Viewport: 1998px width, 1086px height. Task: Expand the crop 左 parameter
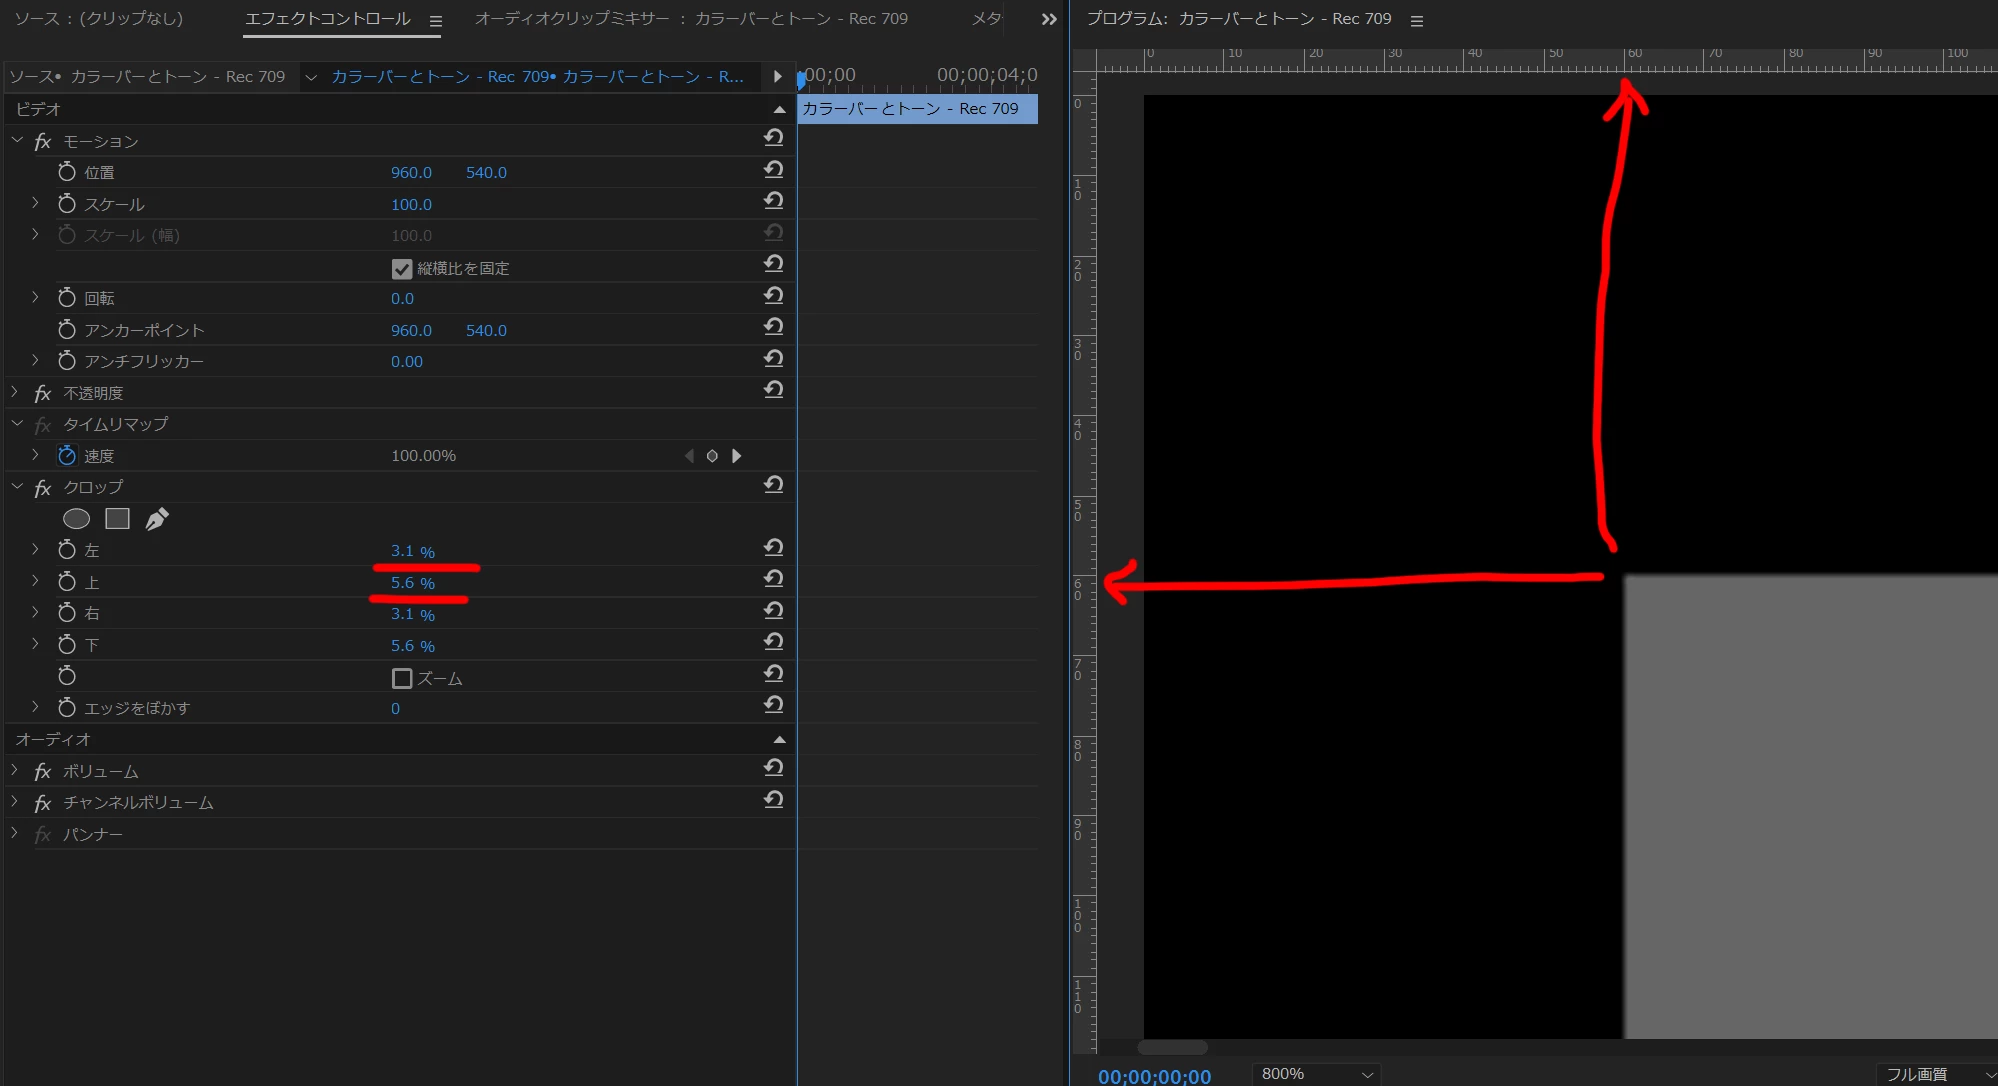(35, 549)
